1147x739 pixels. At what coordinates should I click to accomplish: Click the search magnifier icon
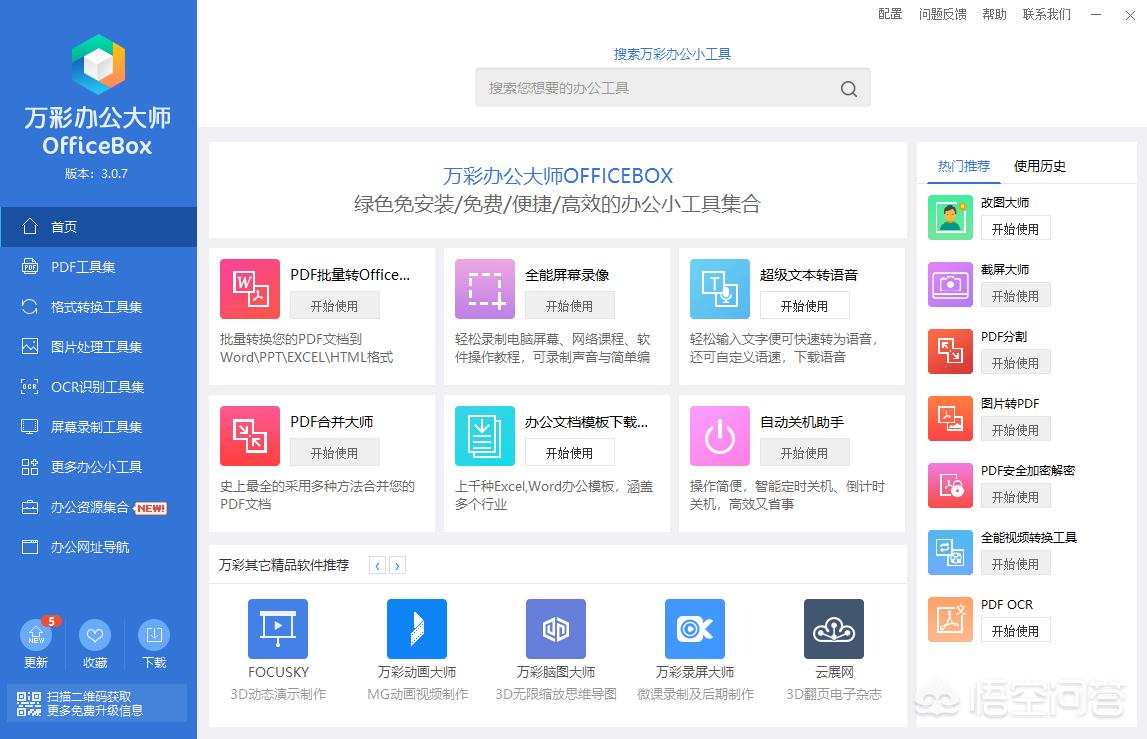coord(849,89)
